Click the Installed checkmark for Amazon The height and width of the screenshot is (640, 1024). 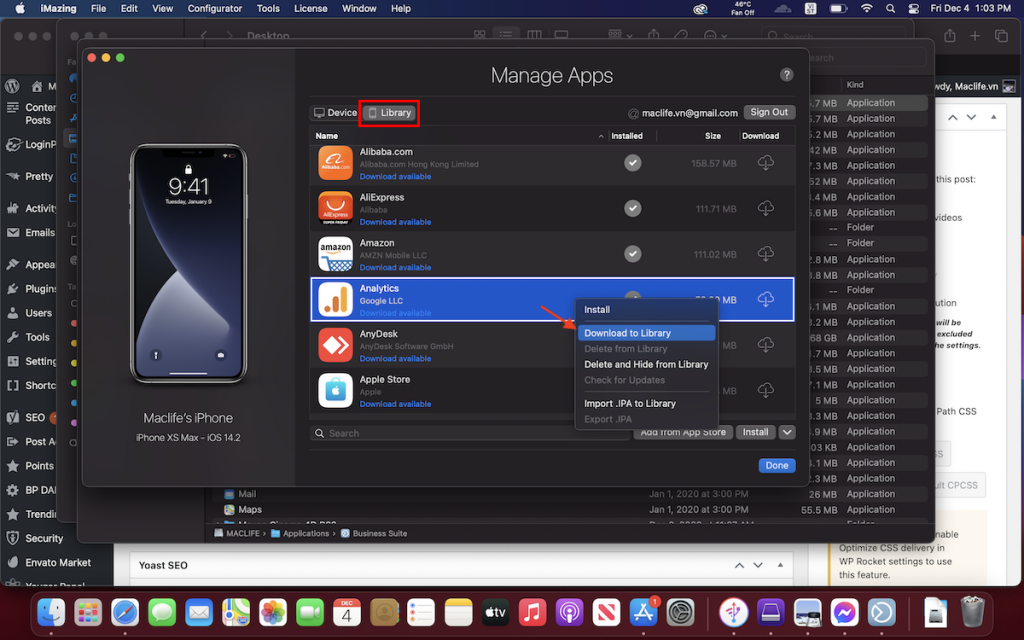(632, 254)
